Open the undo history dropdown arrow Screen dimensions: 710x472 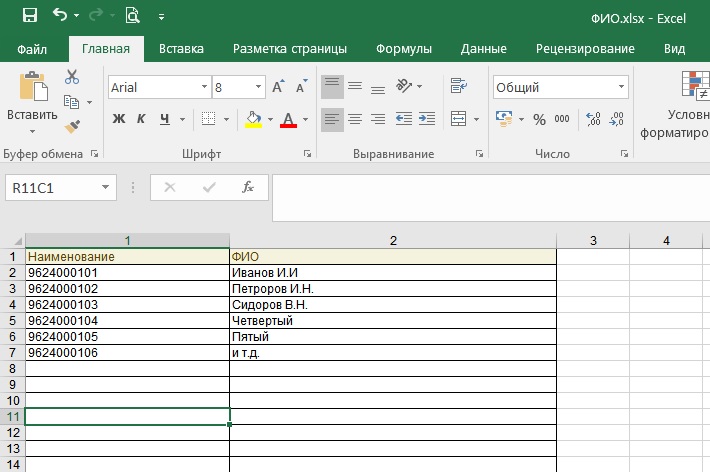[x=77, y=16]
